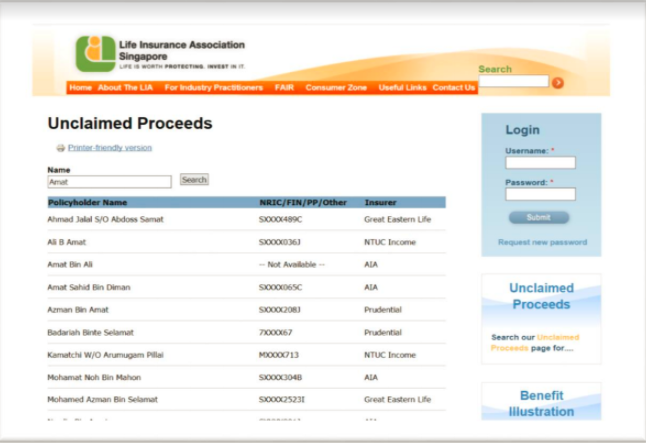Screen dimensions: 646x443
Task: Go to the FAIR menu item
Action: coord(284,88)
